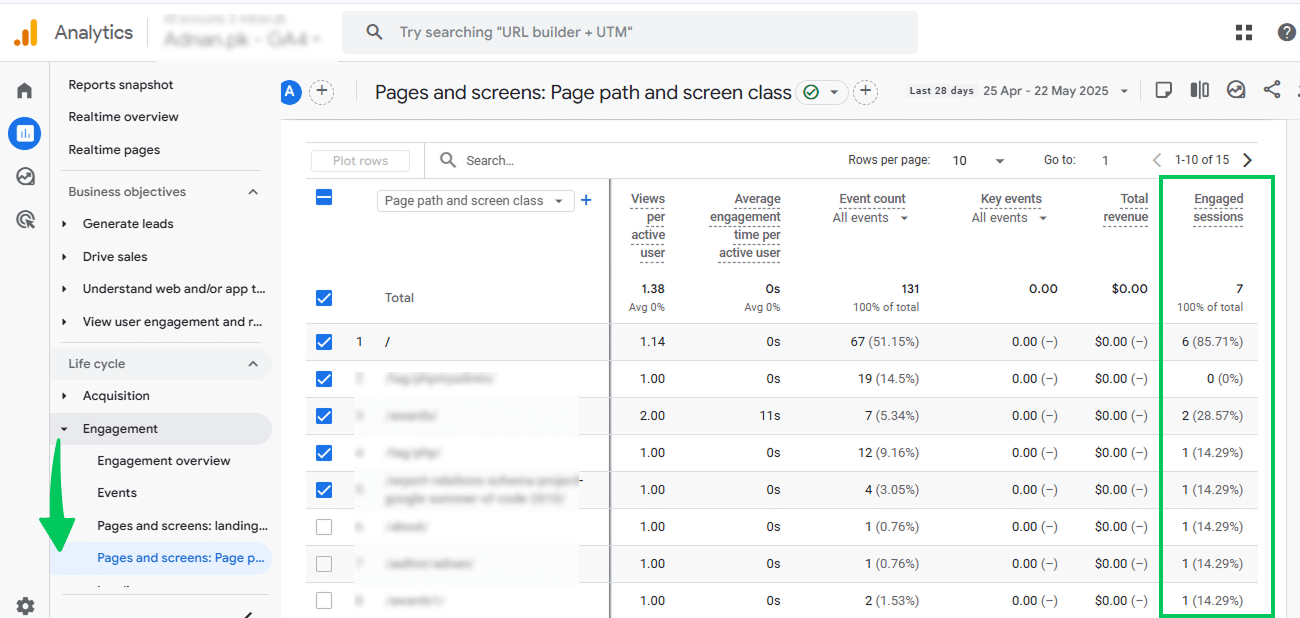
Task: Uncheck row 1 '/' checkbox
Action: [324, 342]
